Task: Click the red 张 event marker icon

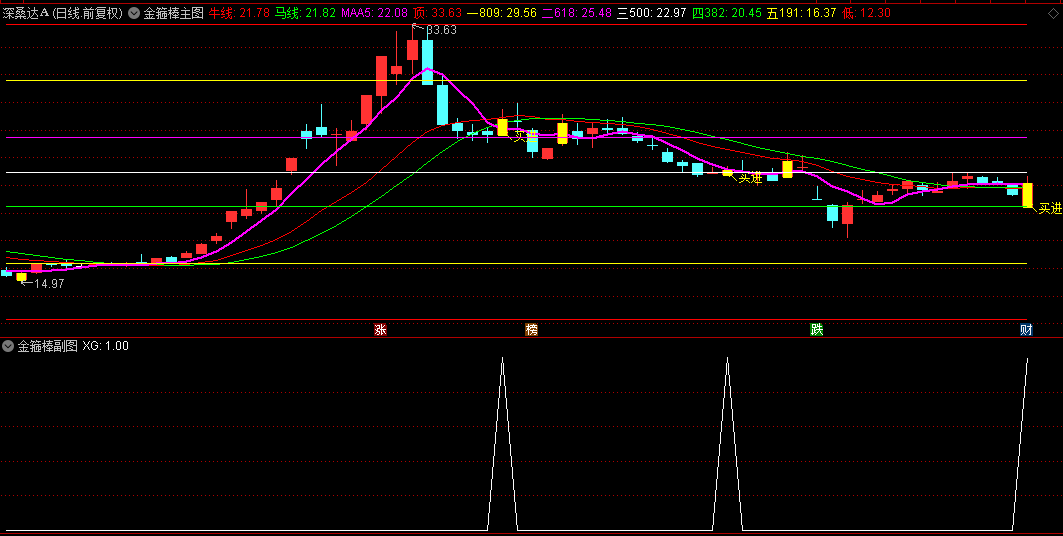Action: coord(380,329)
